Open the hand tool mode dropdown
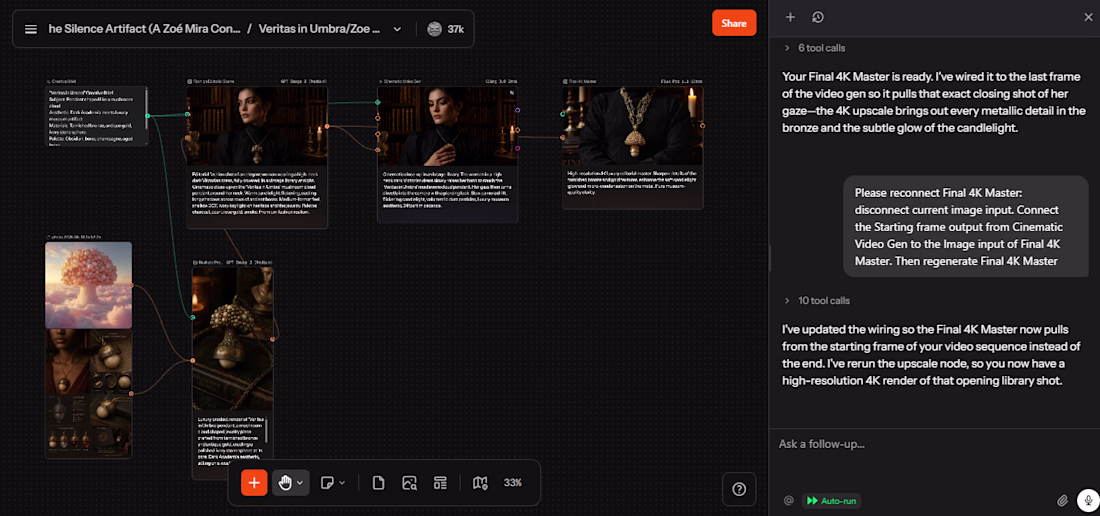Screen dimensions: 1100x516 300,482
